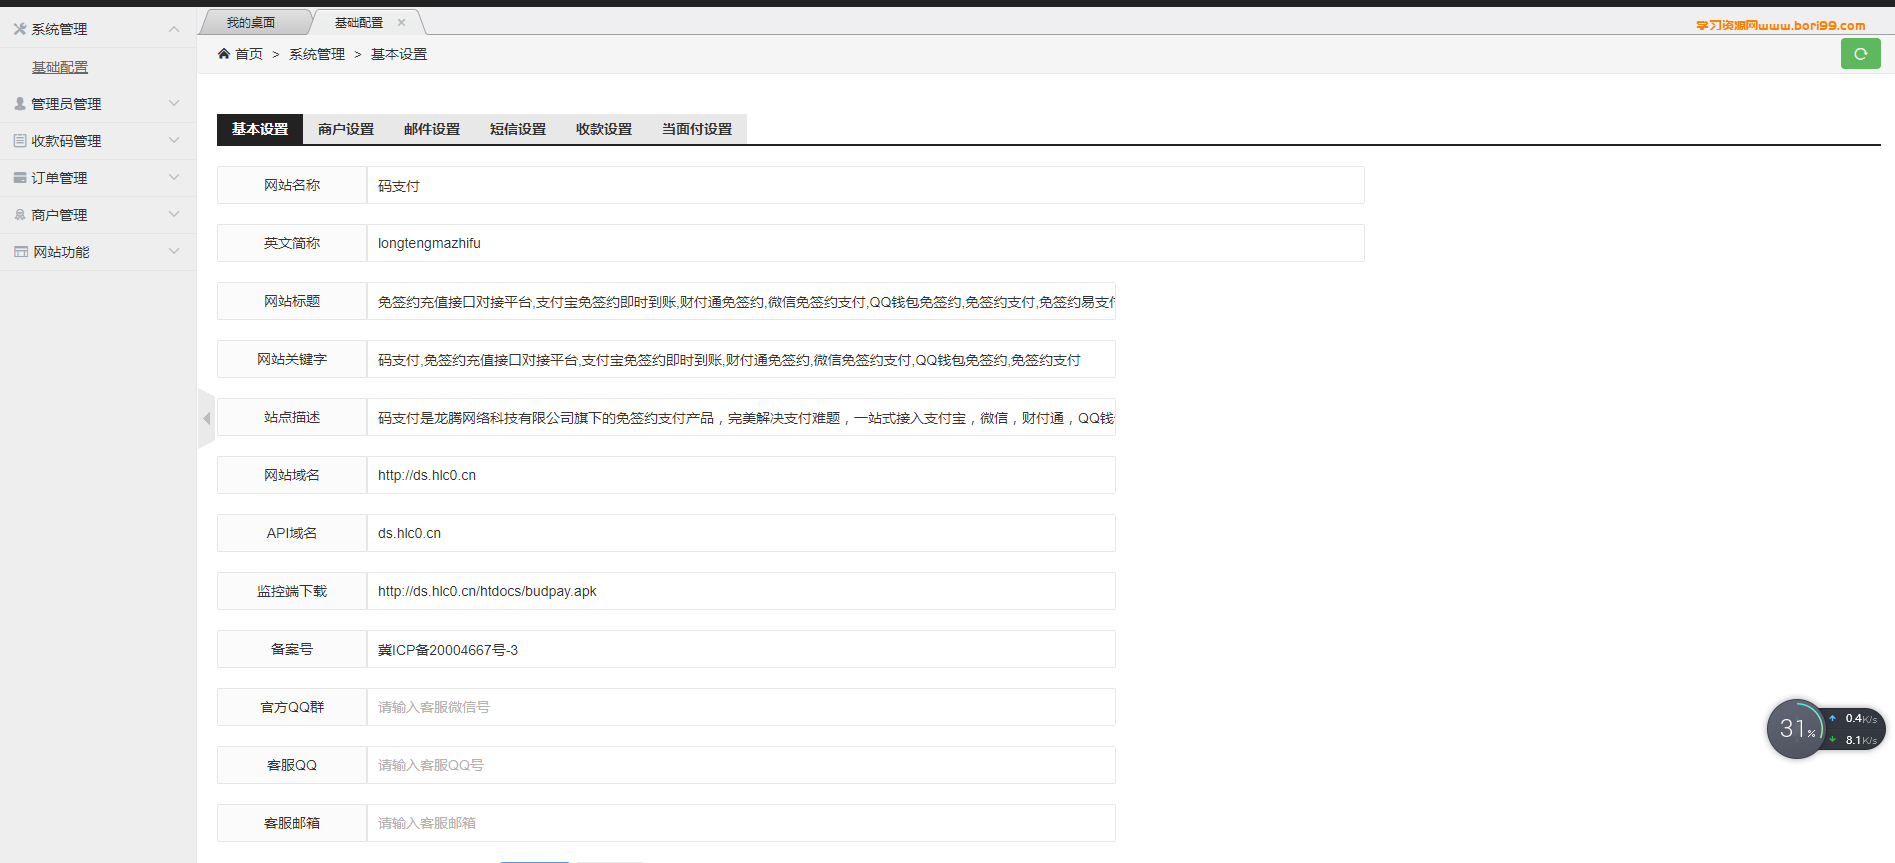Switch to the 商户设置 tab
The height and width of the screenshot is (863, 1895).
point(346,129)
